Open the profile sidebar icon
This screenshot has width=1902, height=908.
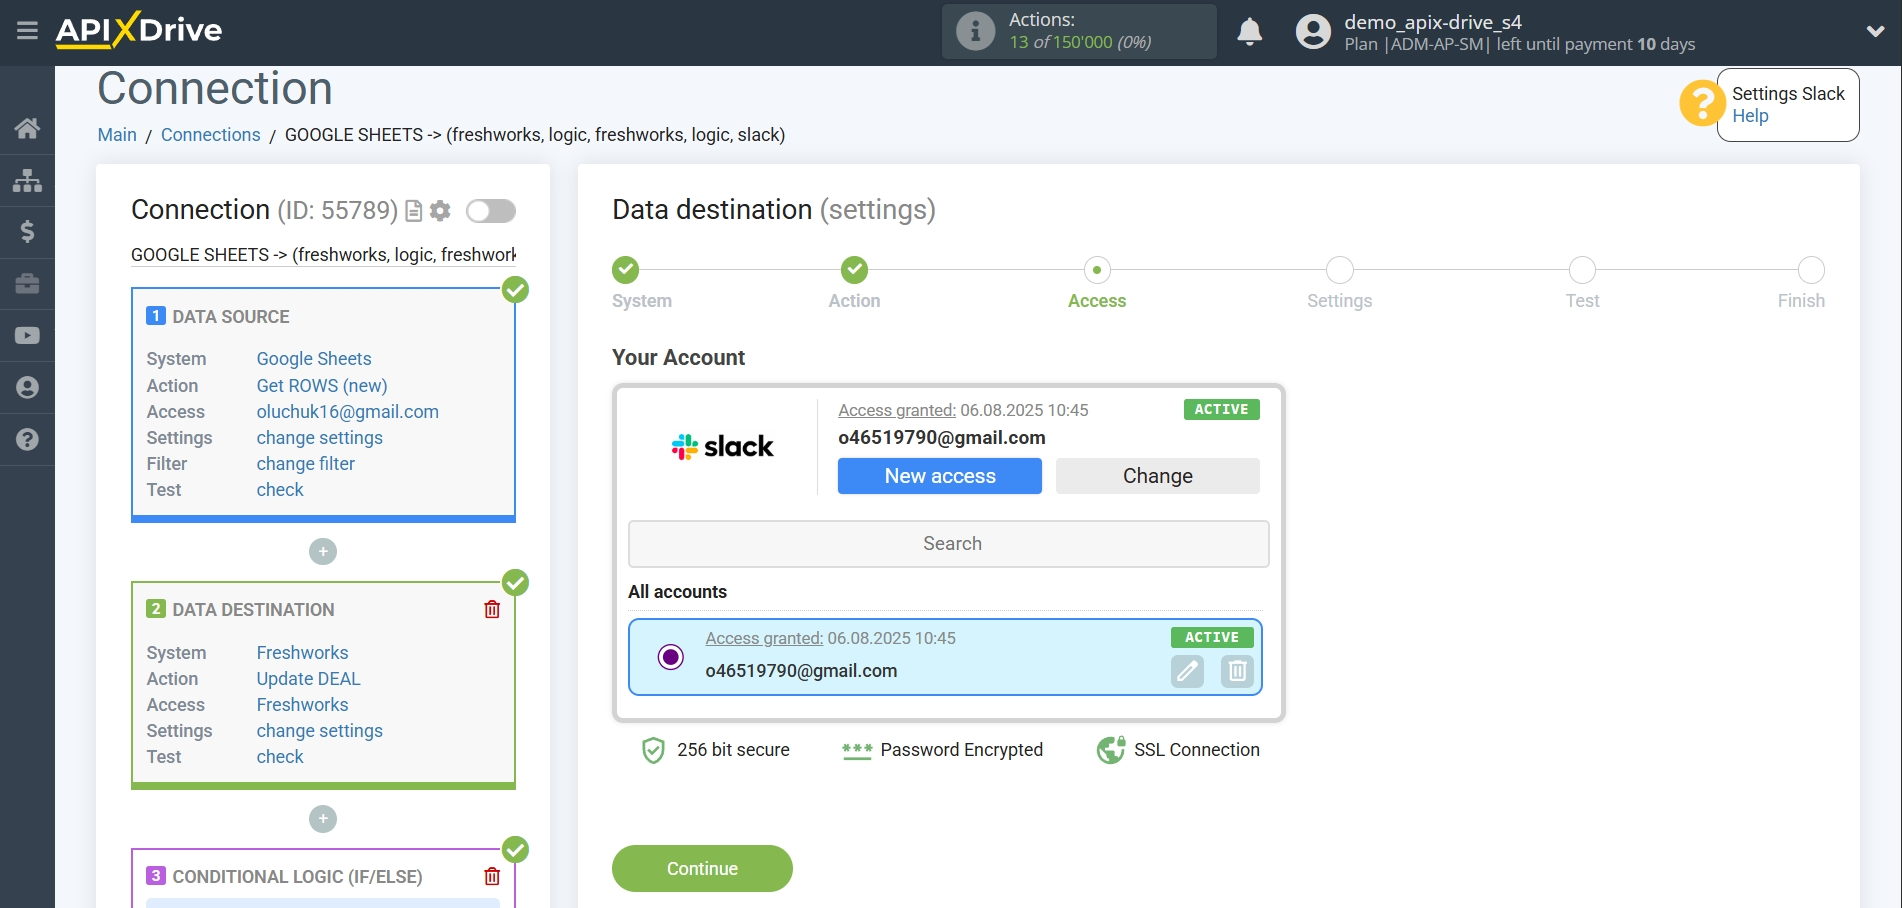click(27, 388)
